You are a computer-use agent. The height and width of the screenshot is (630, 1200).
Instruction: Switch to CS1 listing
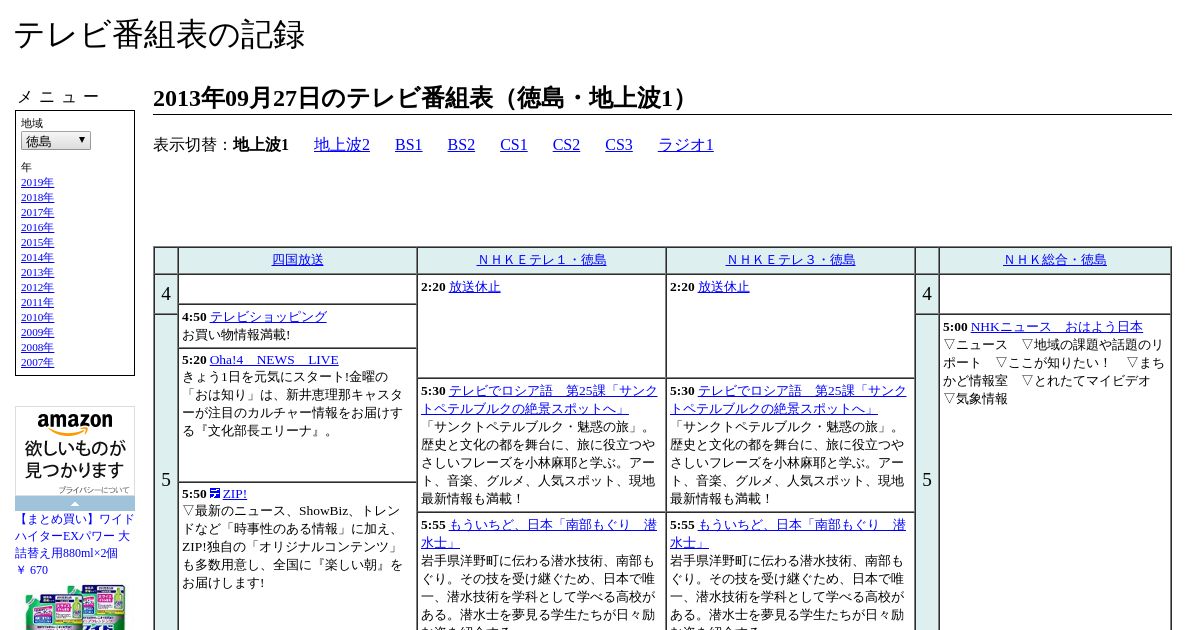pyautogui.click(x=514, y=145)
